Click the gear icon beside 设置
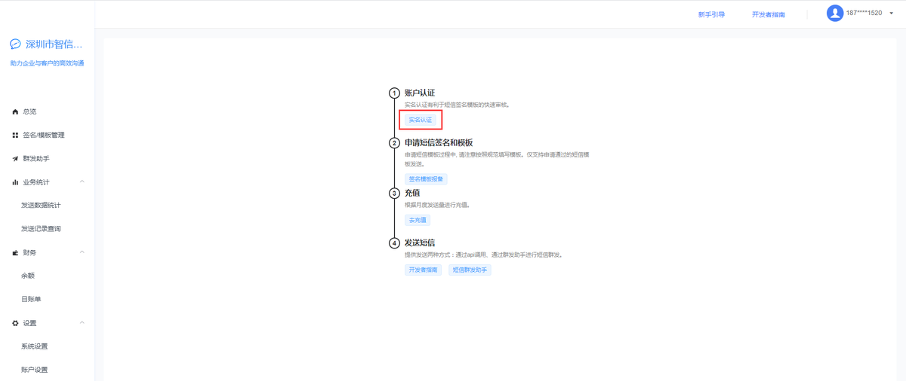The width and height of the screenshot is (906, 381). (x=15, y=323)
